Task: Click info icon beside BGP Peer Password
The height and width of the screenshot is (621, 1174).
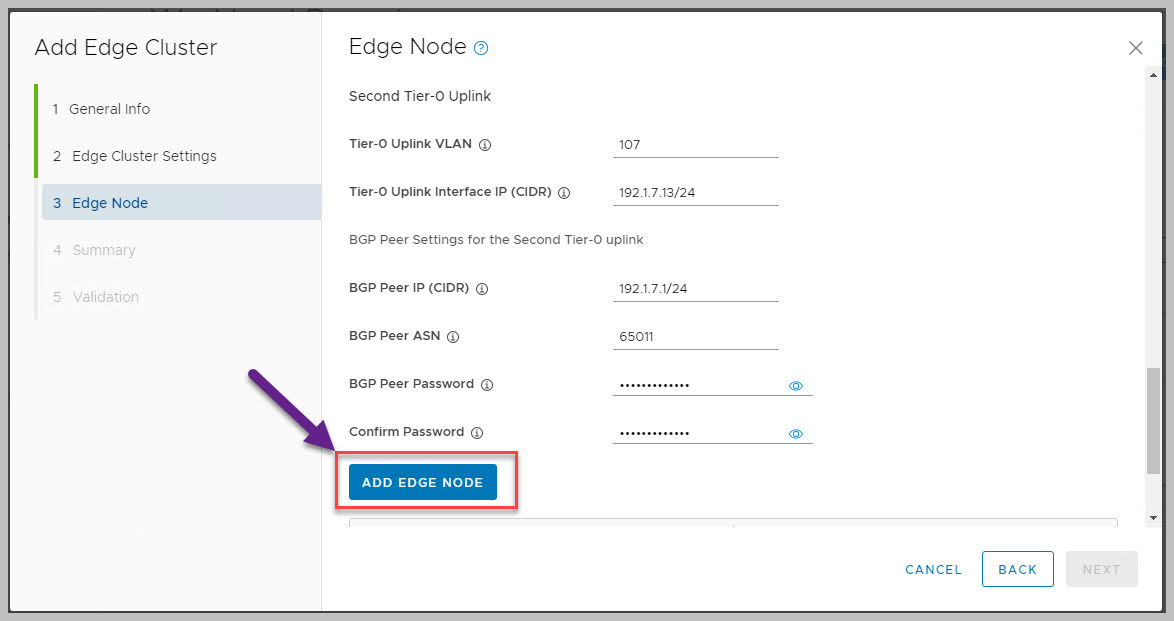Action: point(487,385)
